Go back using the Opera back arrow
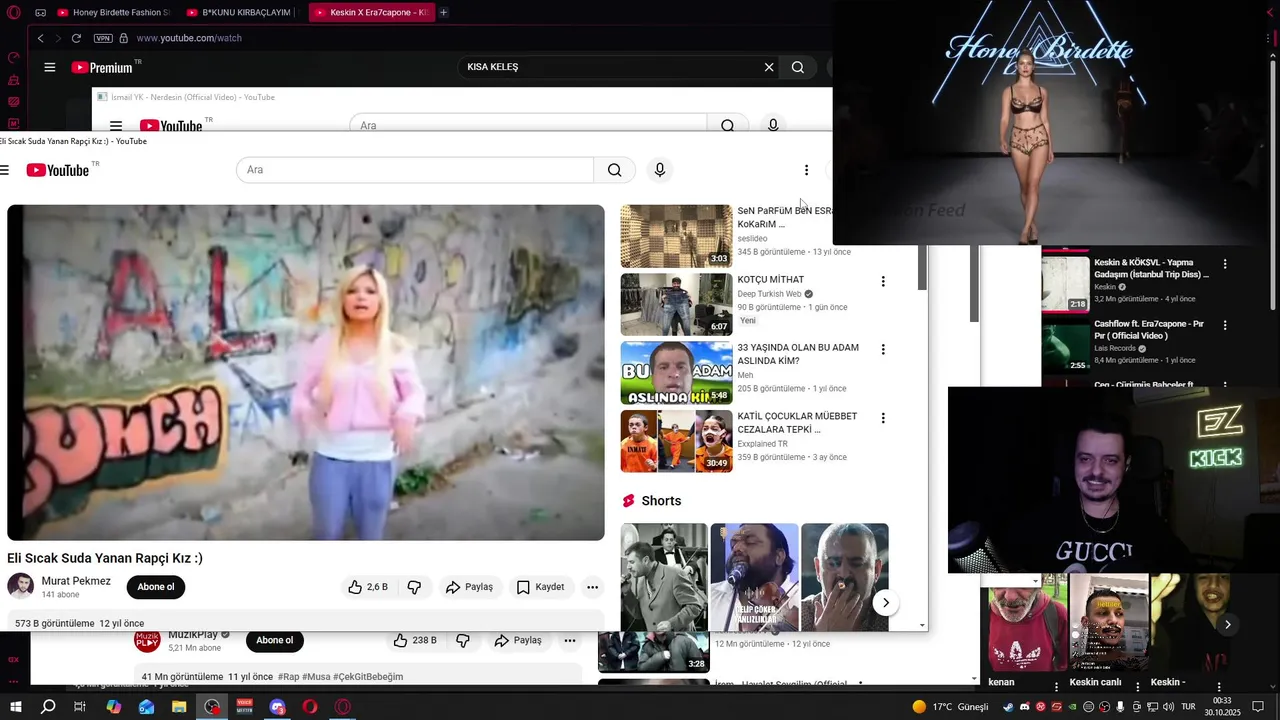Screen dimensions: 1280x720 coord(40,38)
